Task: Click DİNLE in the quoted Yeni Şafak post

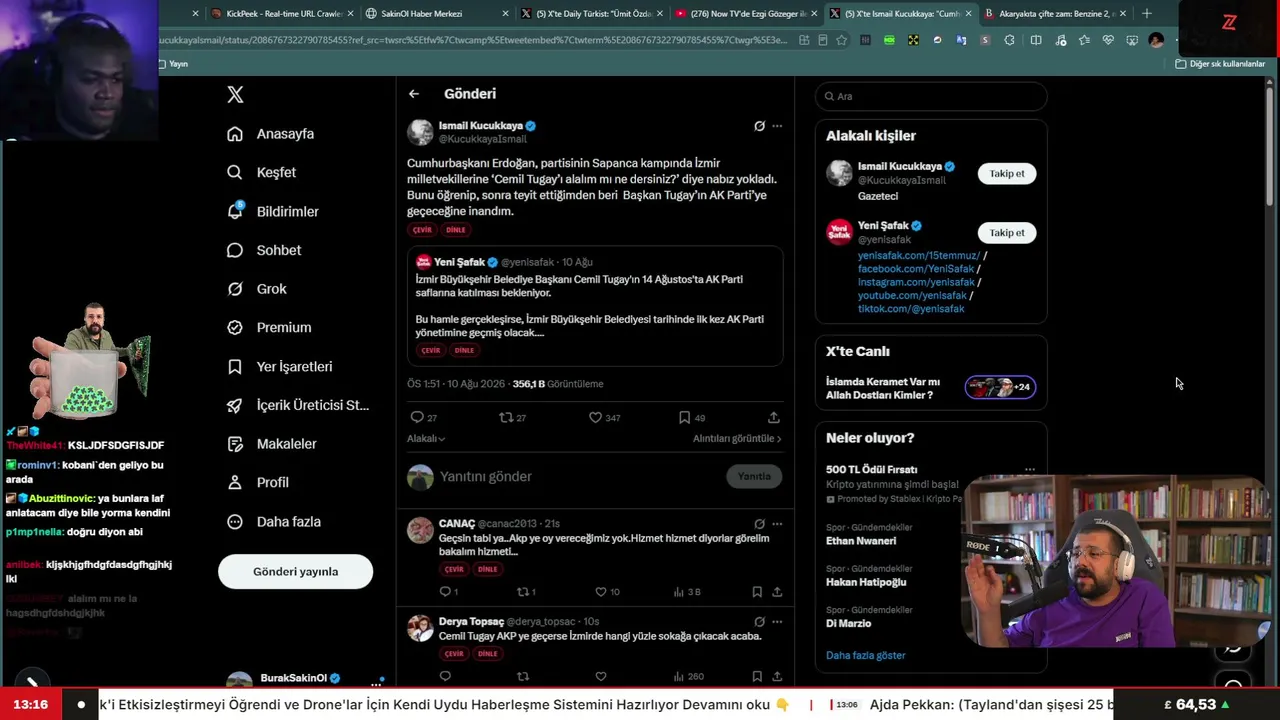Action: point(464,351)
